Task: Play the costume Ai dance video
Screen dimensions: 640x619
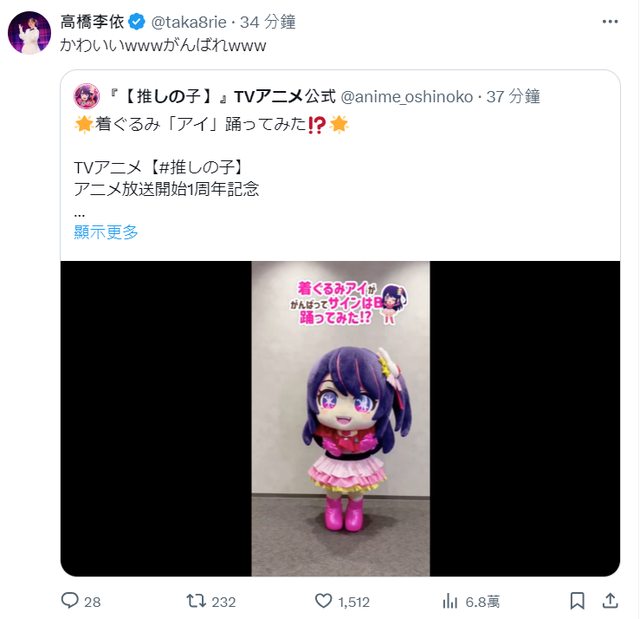Action: click(340, 419)
